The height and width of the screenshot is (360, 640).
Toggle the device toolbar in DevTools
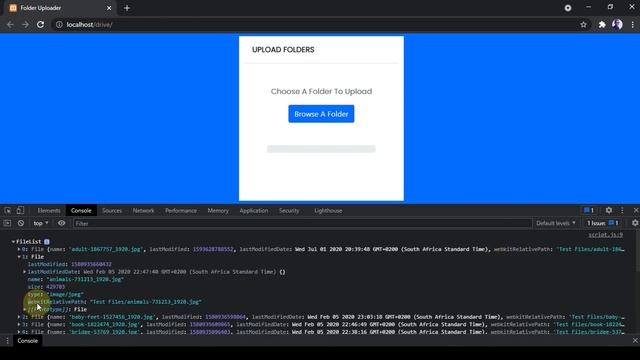pos(20,210)
